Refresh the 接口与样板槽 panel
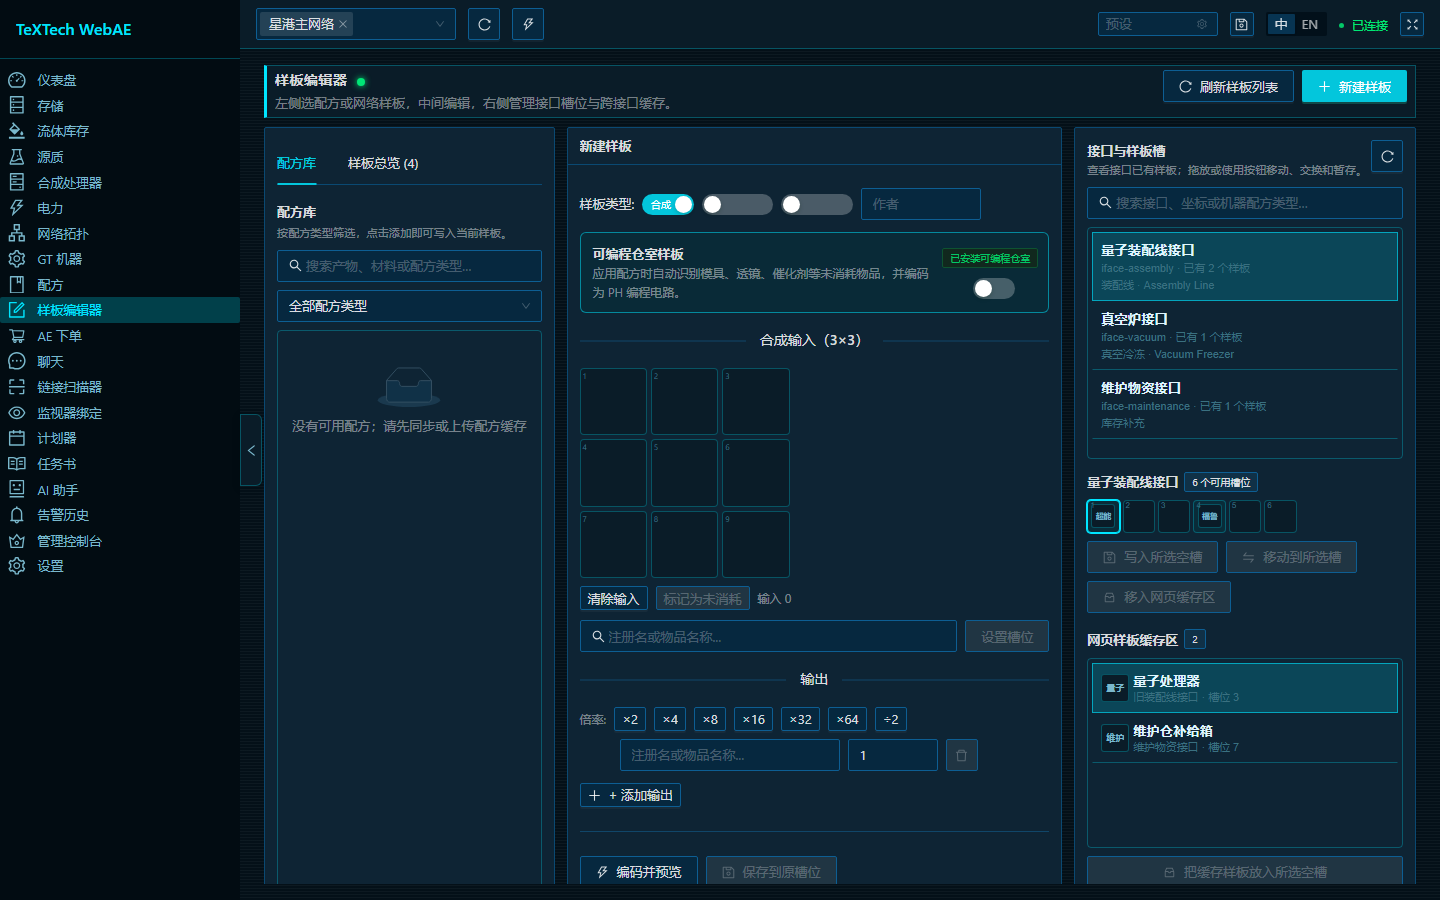The image size is (1440, 900). (x=1387, y=156)
